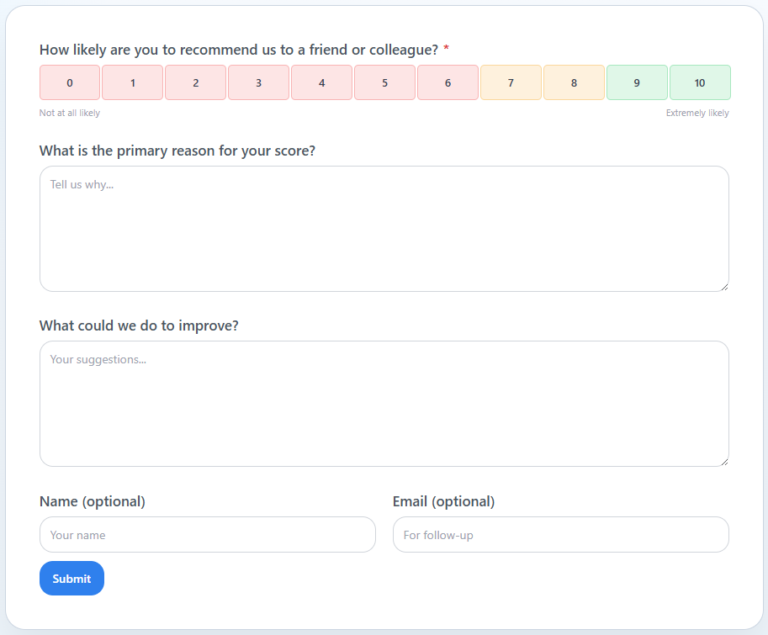Click the 'Your name' input field

[208, 535]
